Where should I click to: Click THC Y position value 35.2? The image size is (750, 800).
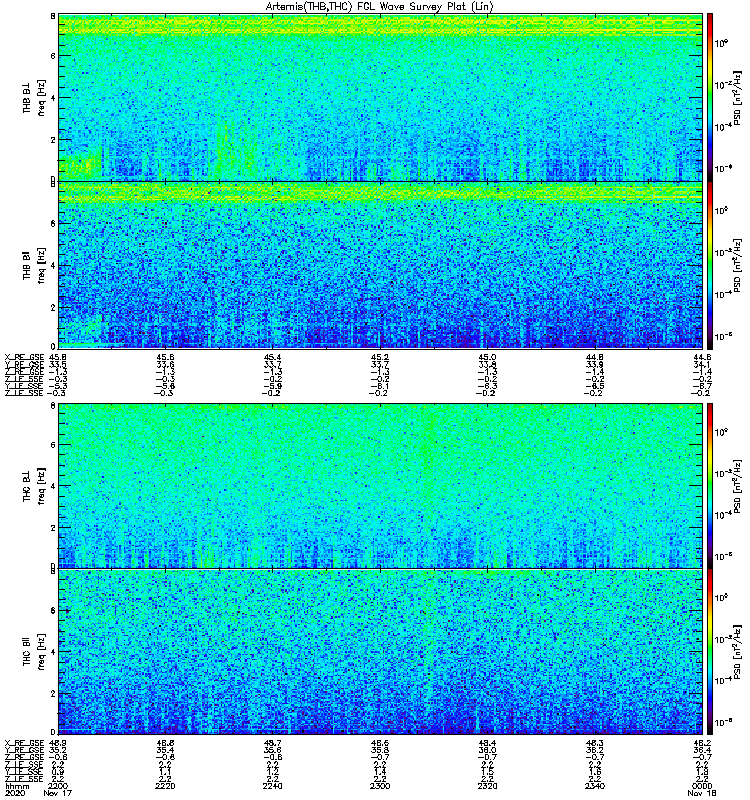click(x=57, y=751)
